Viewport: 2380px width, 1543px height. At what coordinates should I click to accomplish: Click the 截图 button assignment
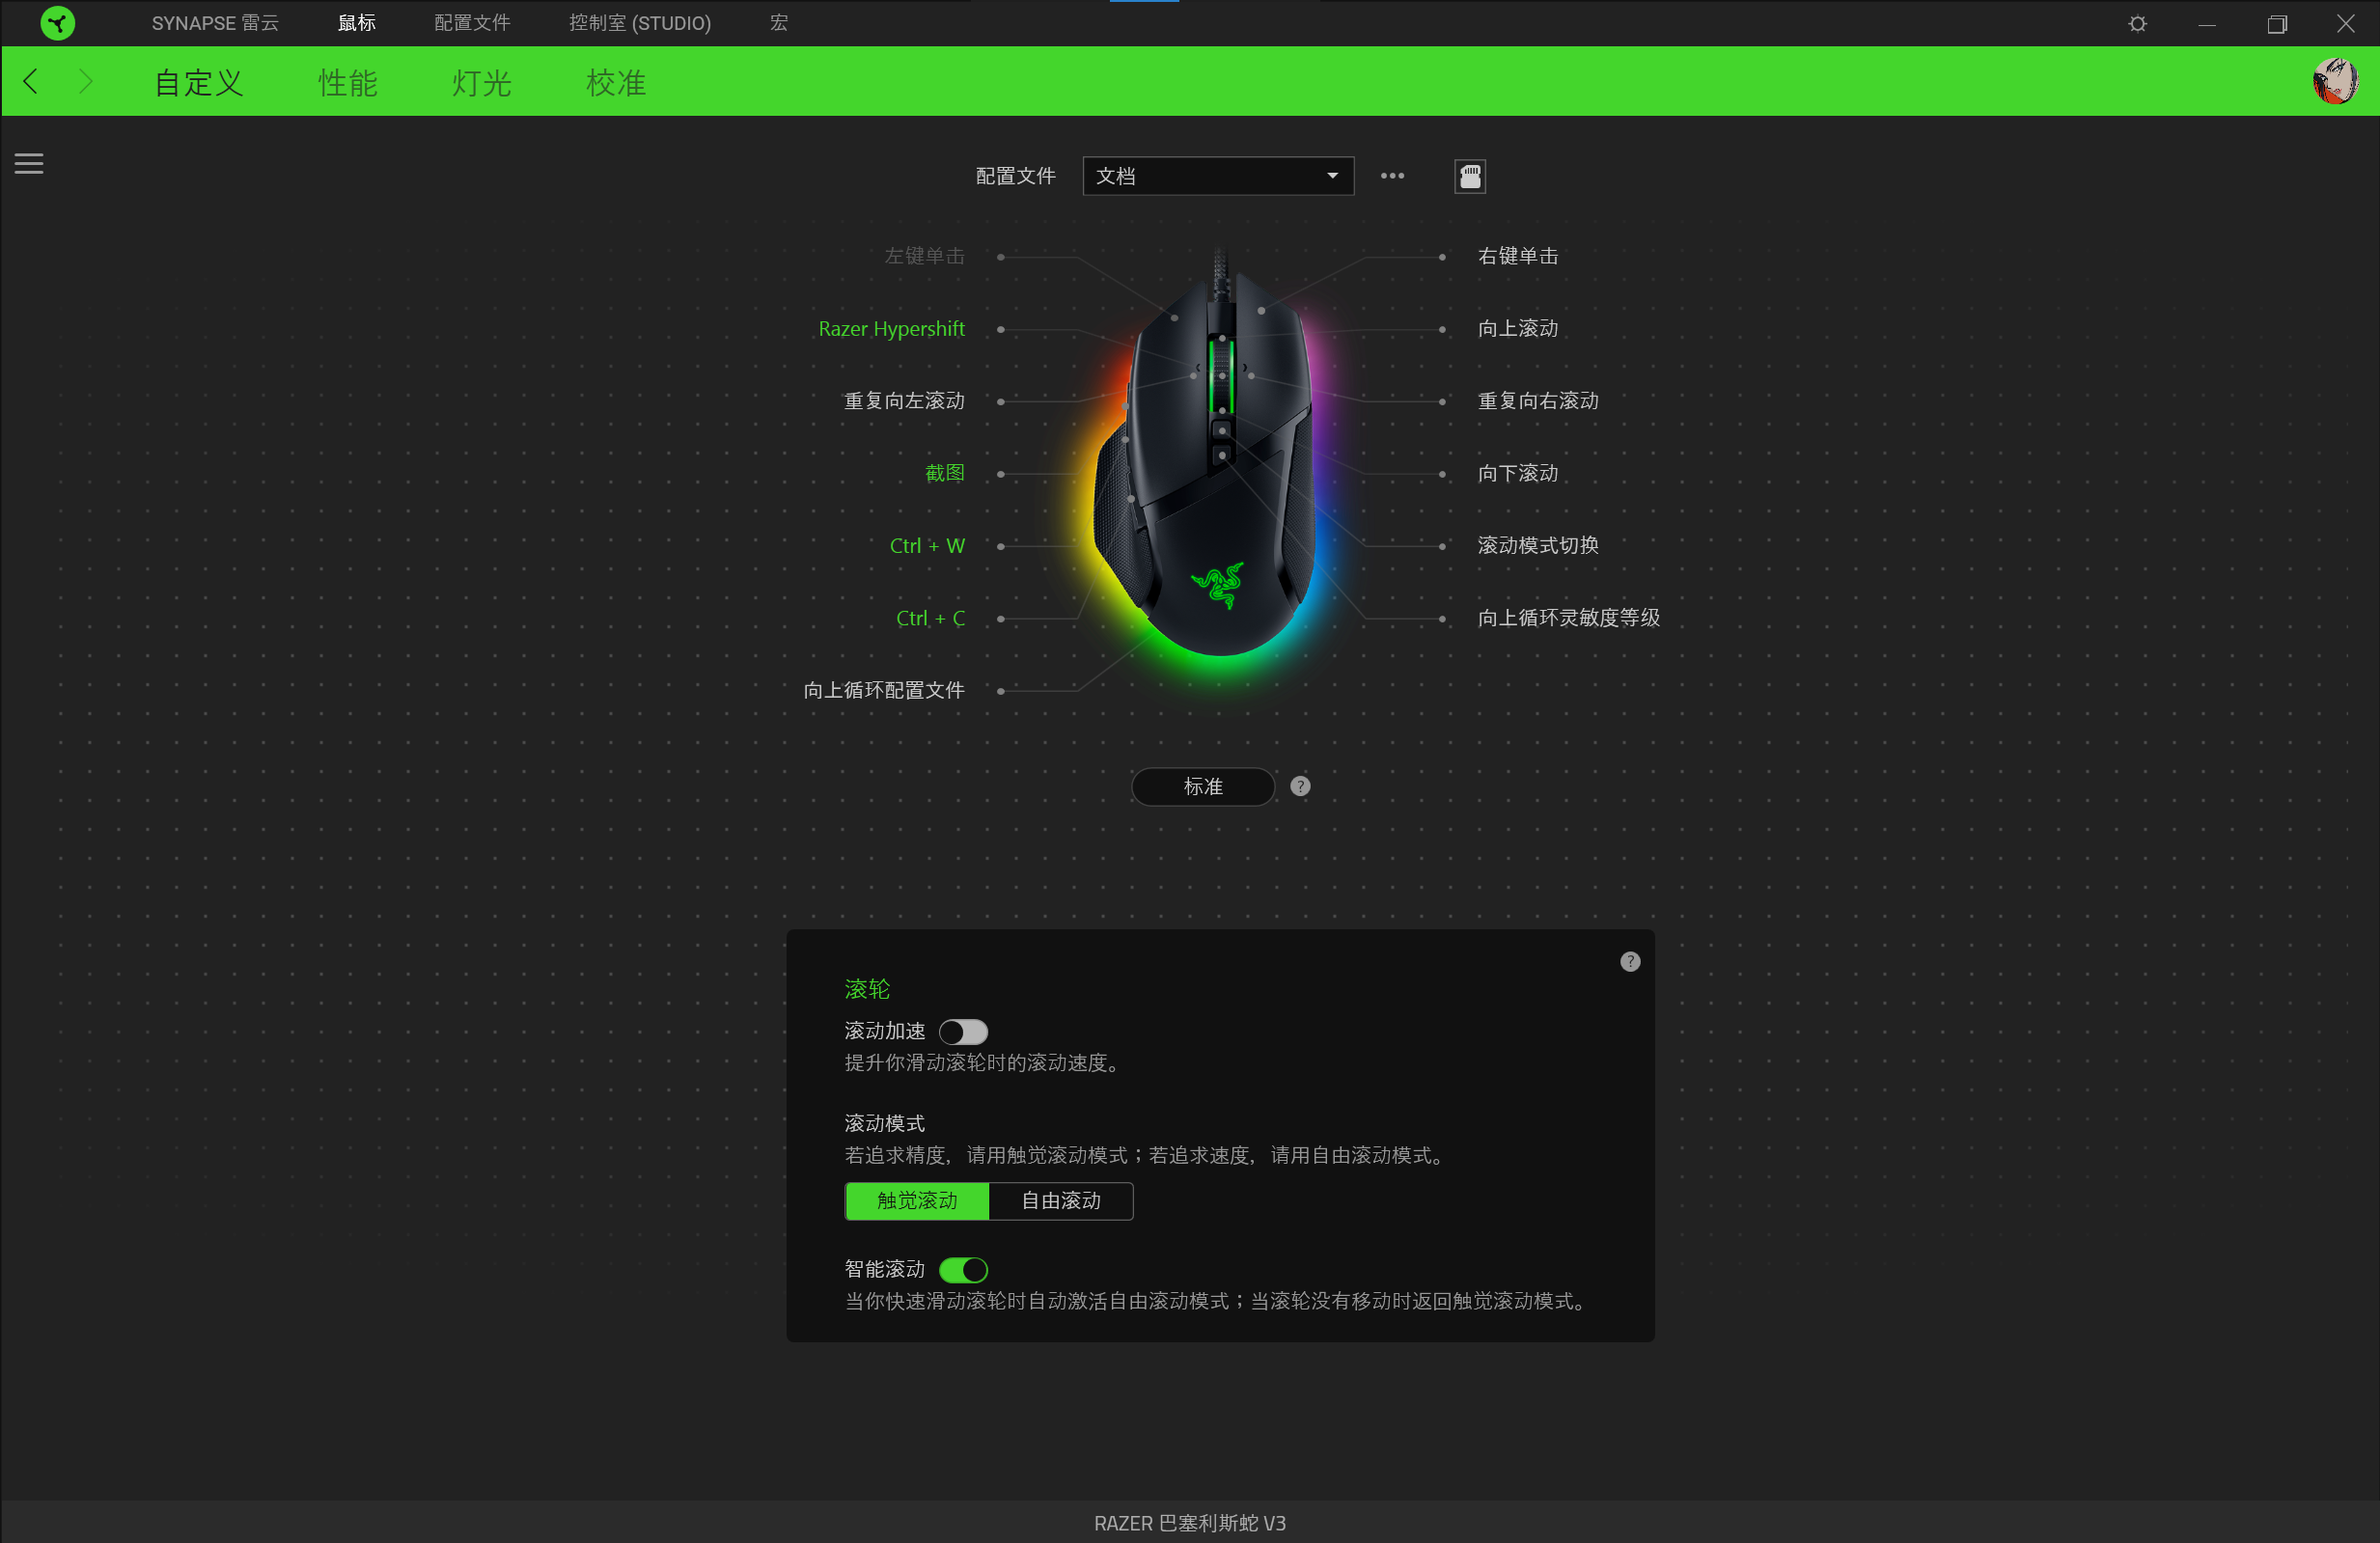[944, 472]
